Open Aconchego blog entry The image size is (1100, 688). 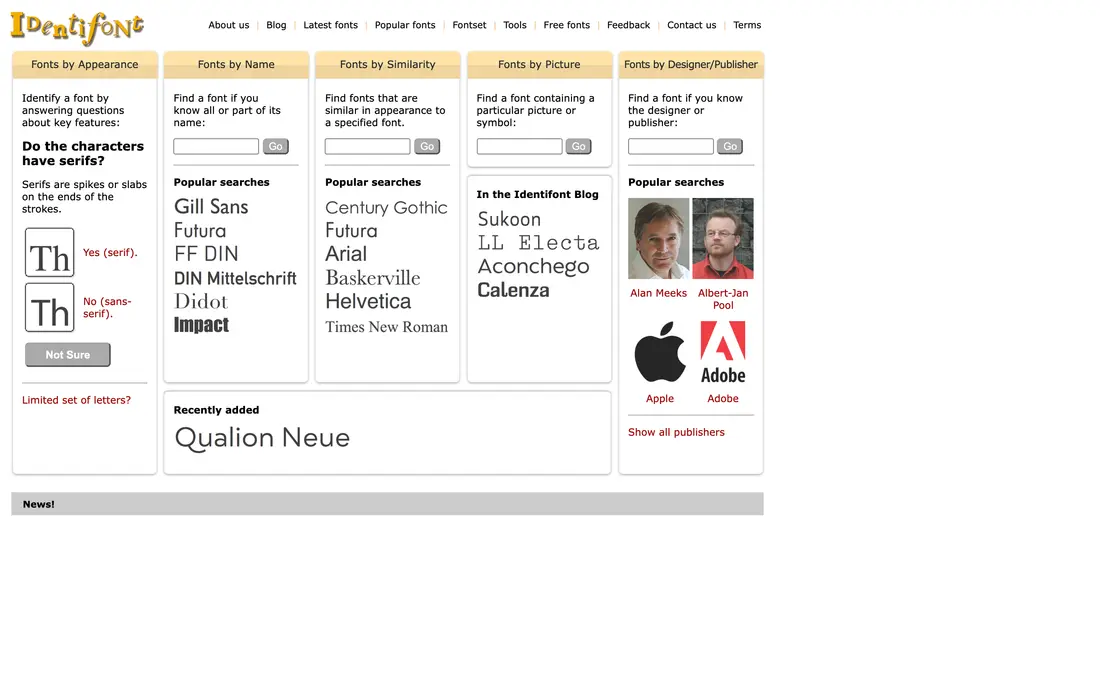point(534,267)
